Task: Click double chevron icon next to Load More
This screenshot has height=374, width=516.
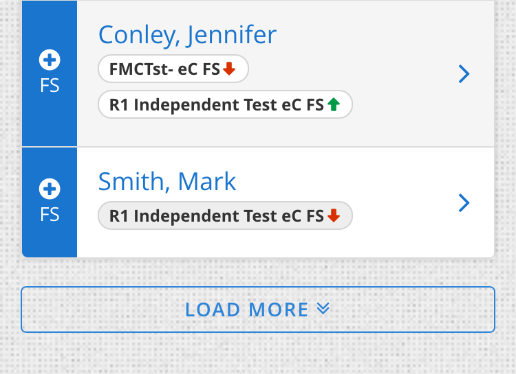Action: 323,309
